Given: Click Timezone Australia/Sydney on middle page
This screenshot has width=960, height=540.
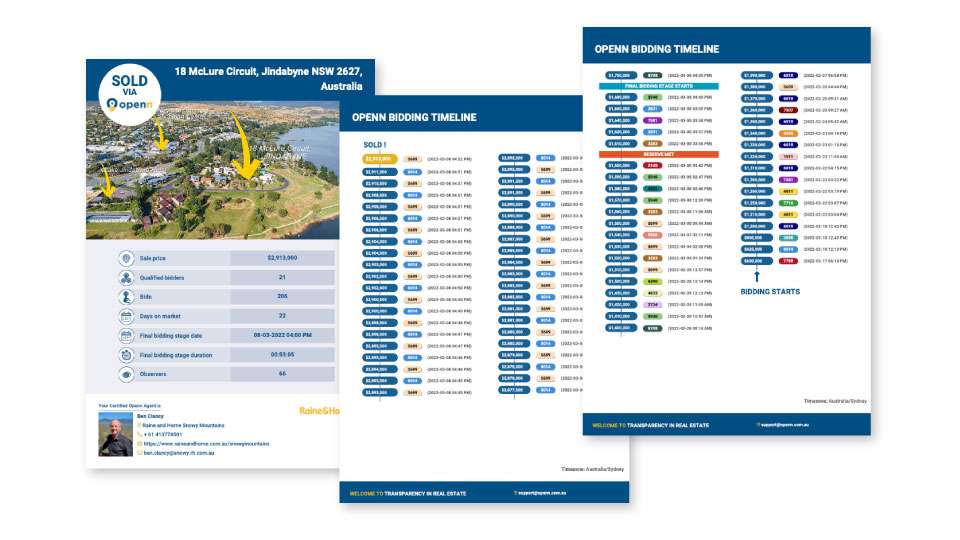Looking at the screenshot, I should point(593,469).
